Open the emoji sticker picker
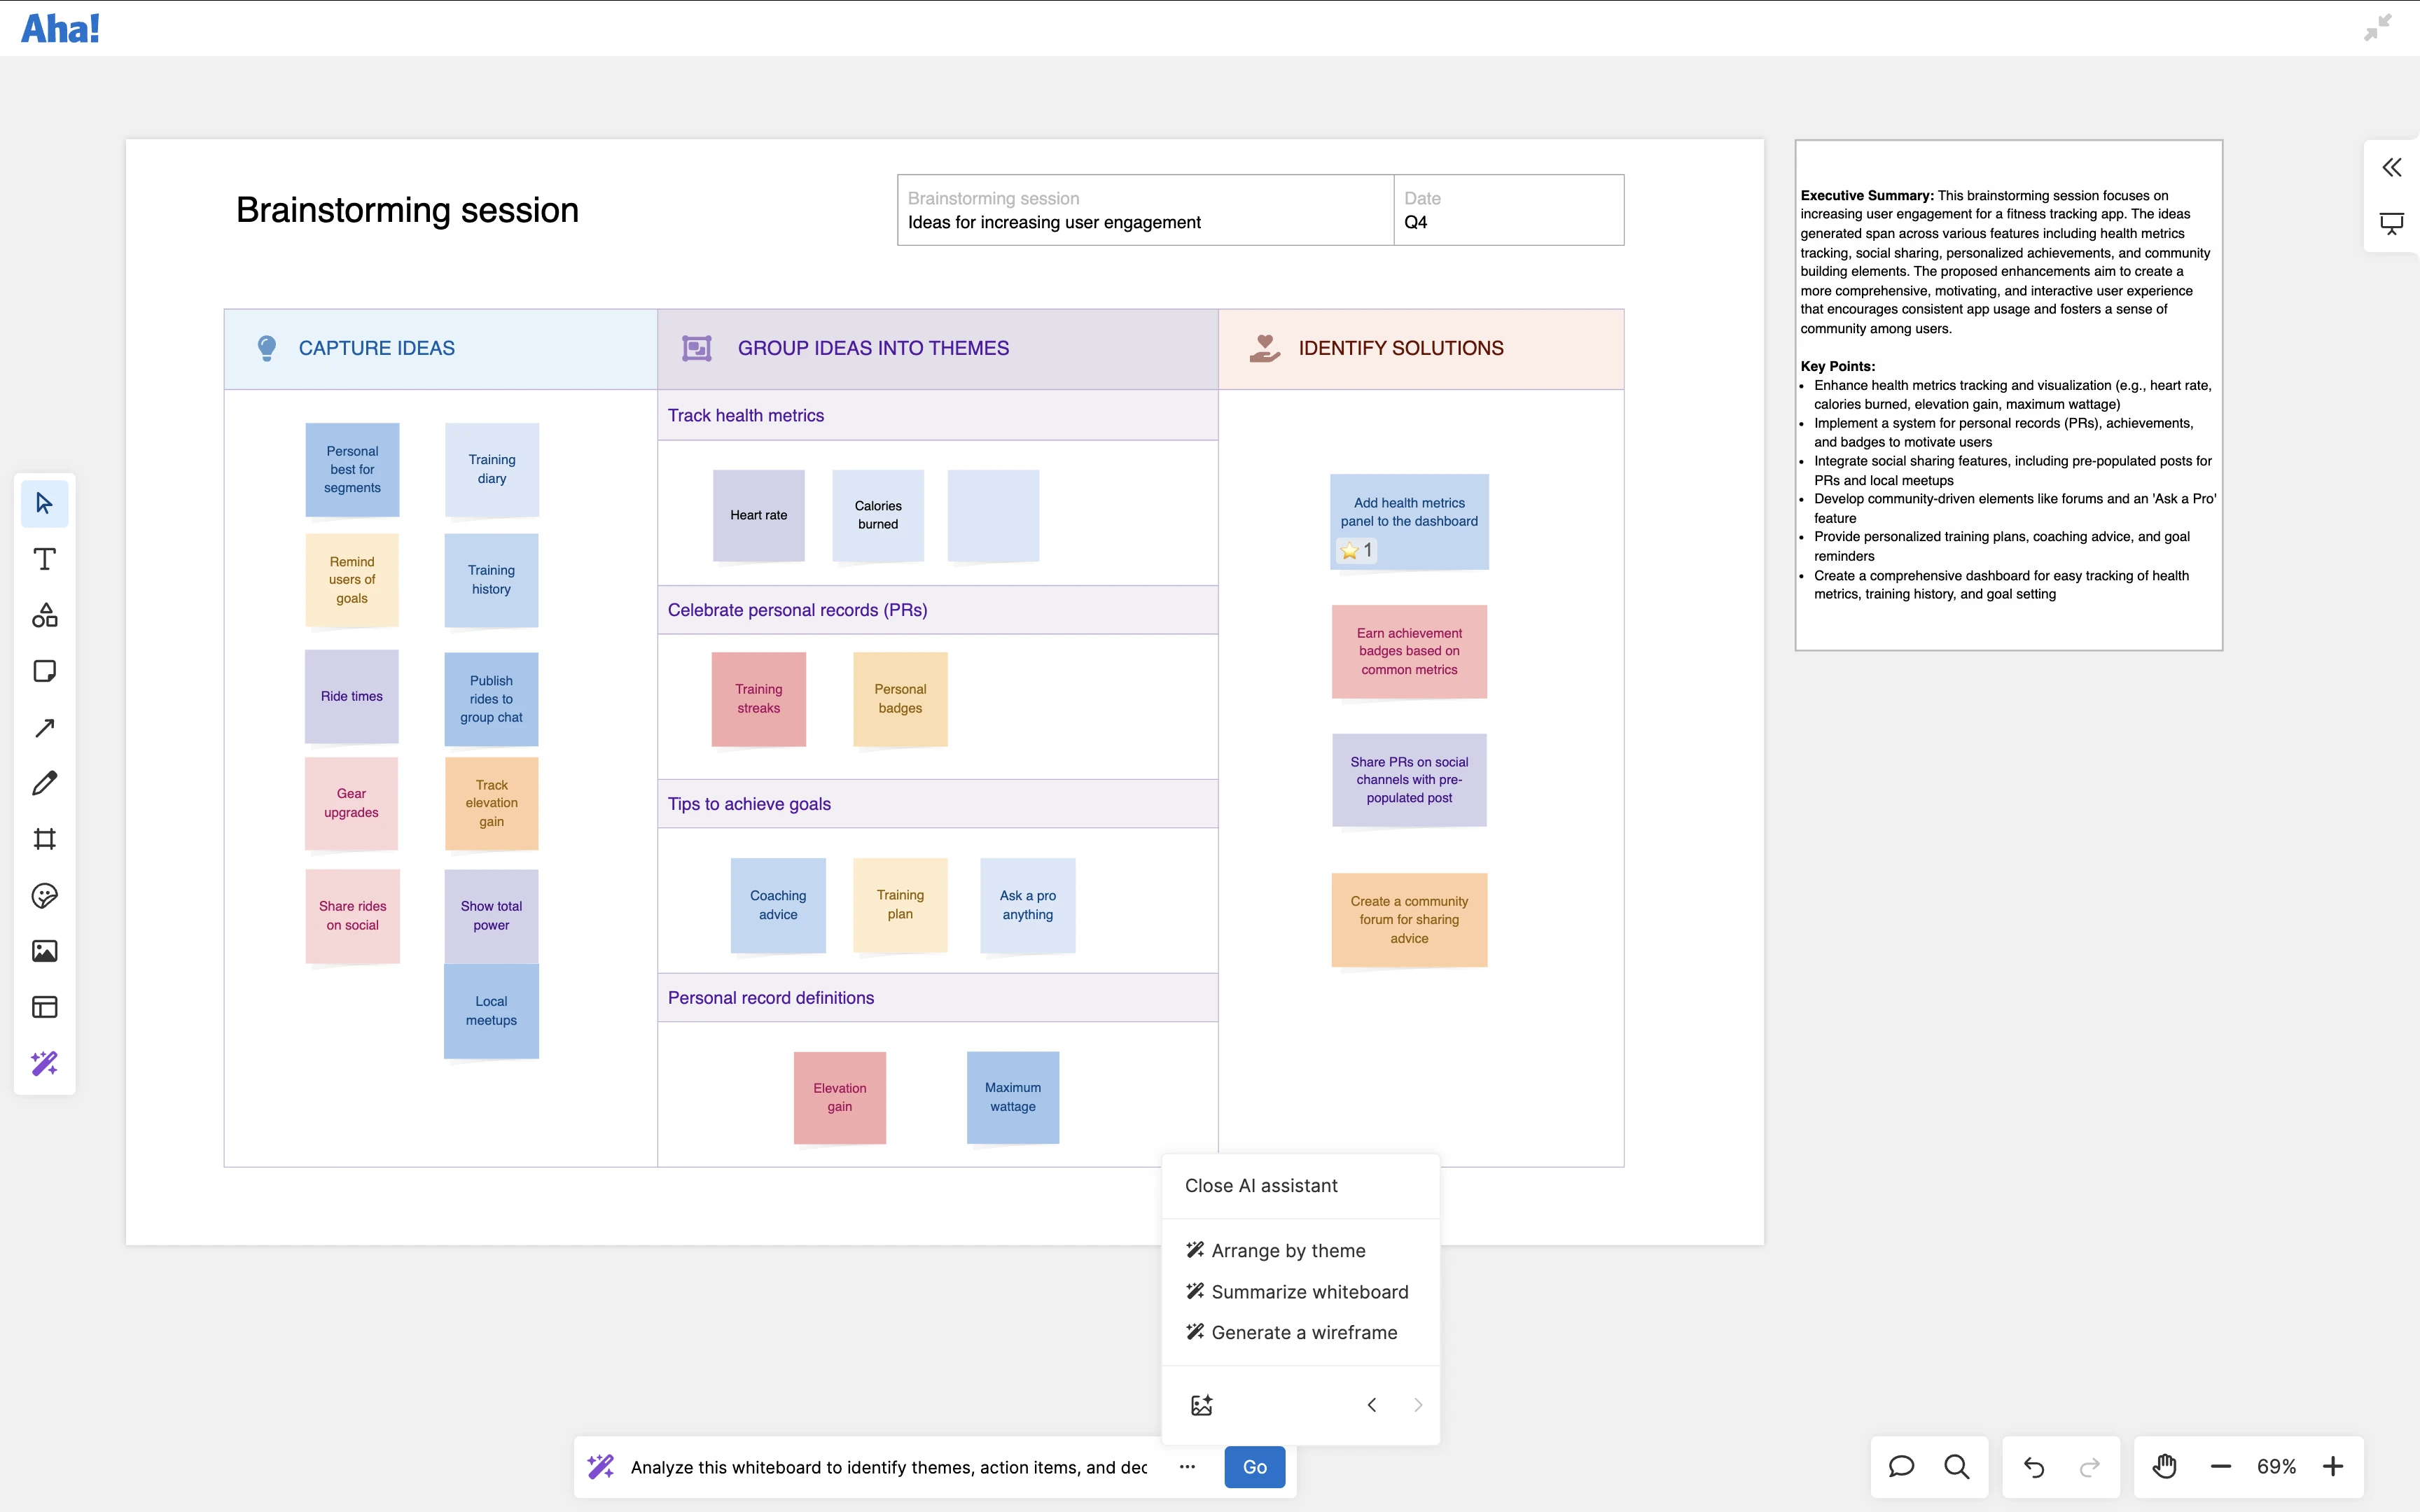 [x=44, y=895]
